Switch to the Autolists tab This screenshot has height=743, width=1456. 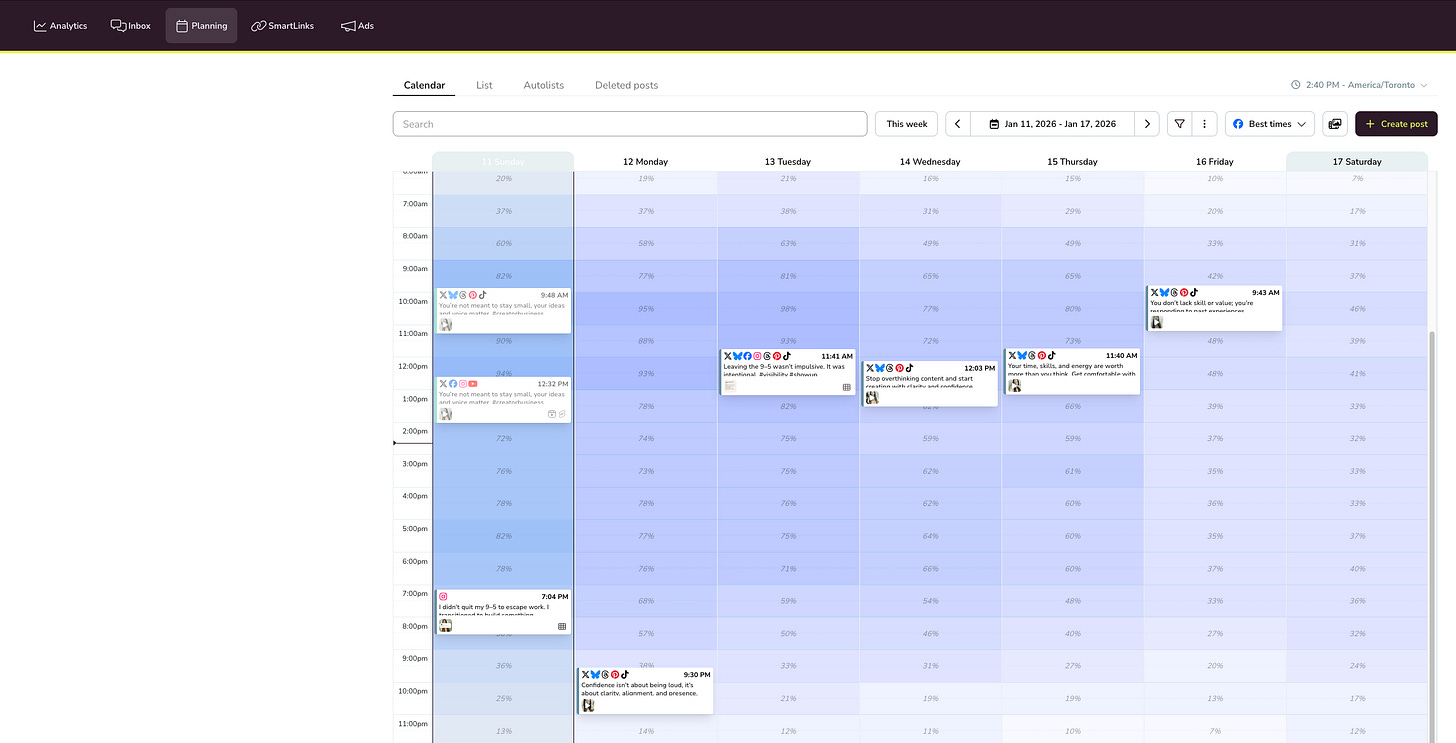[x=543, y=85]
